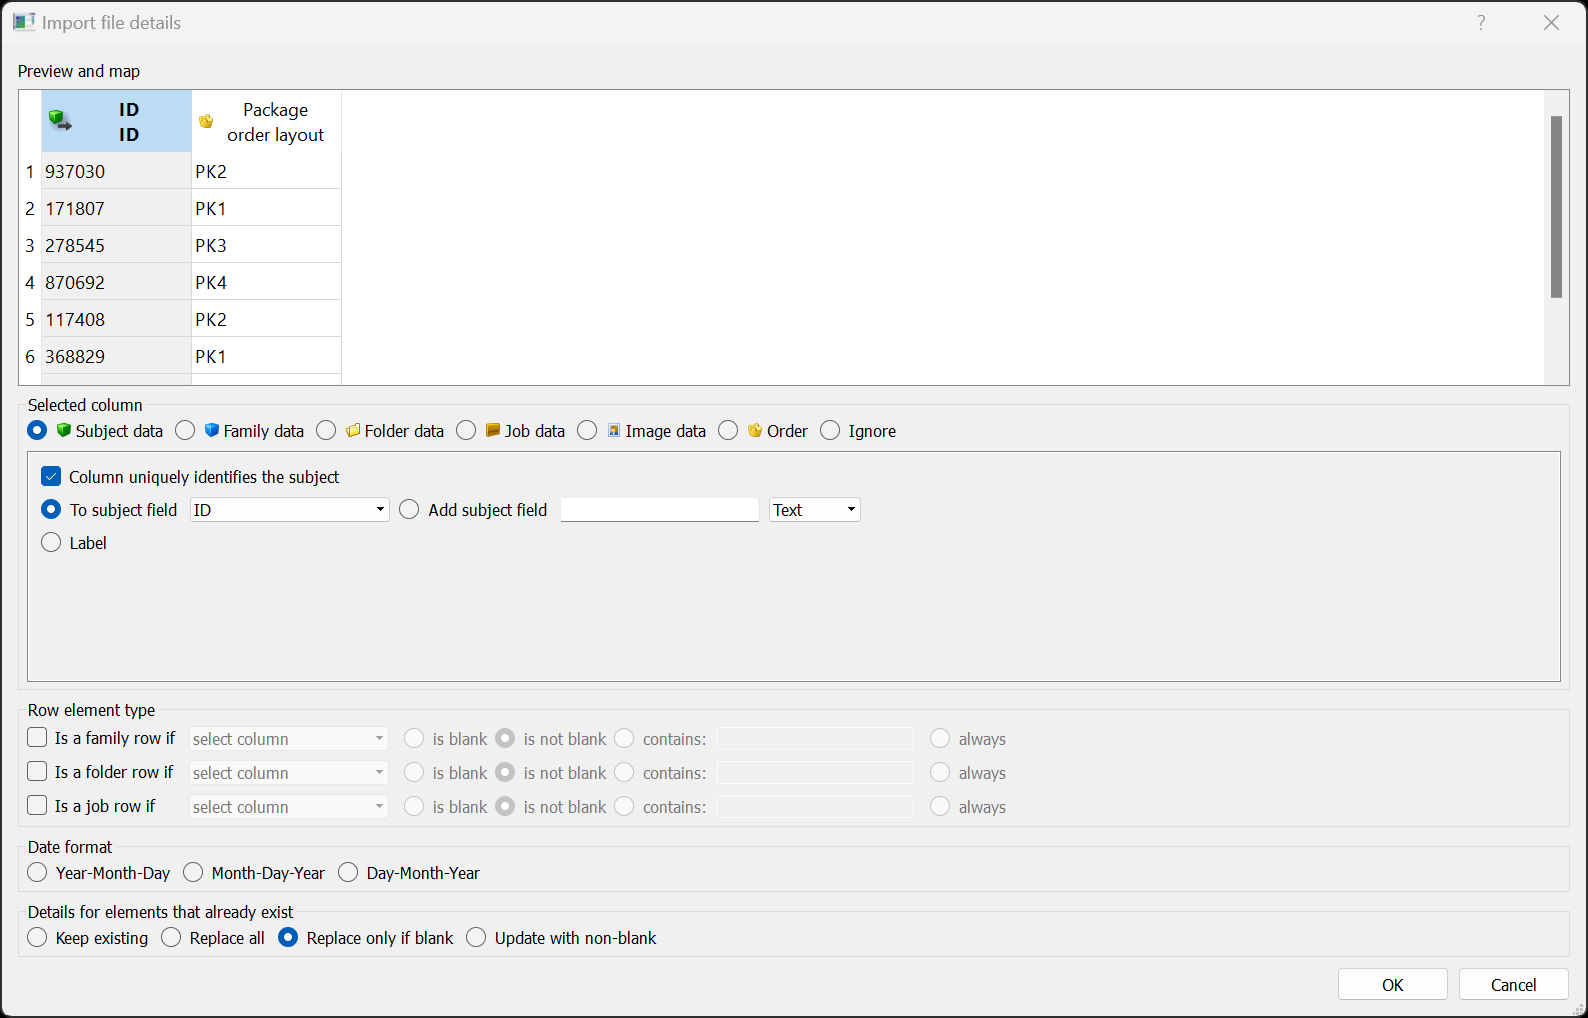Screen dimensions: 1588x1018
Task: Select the ID column header
Action: (116, 121)
